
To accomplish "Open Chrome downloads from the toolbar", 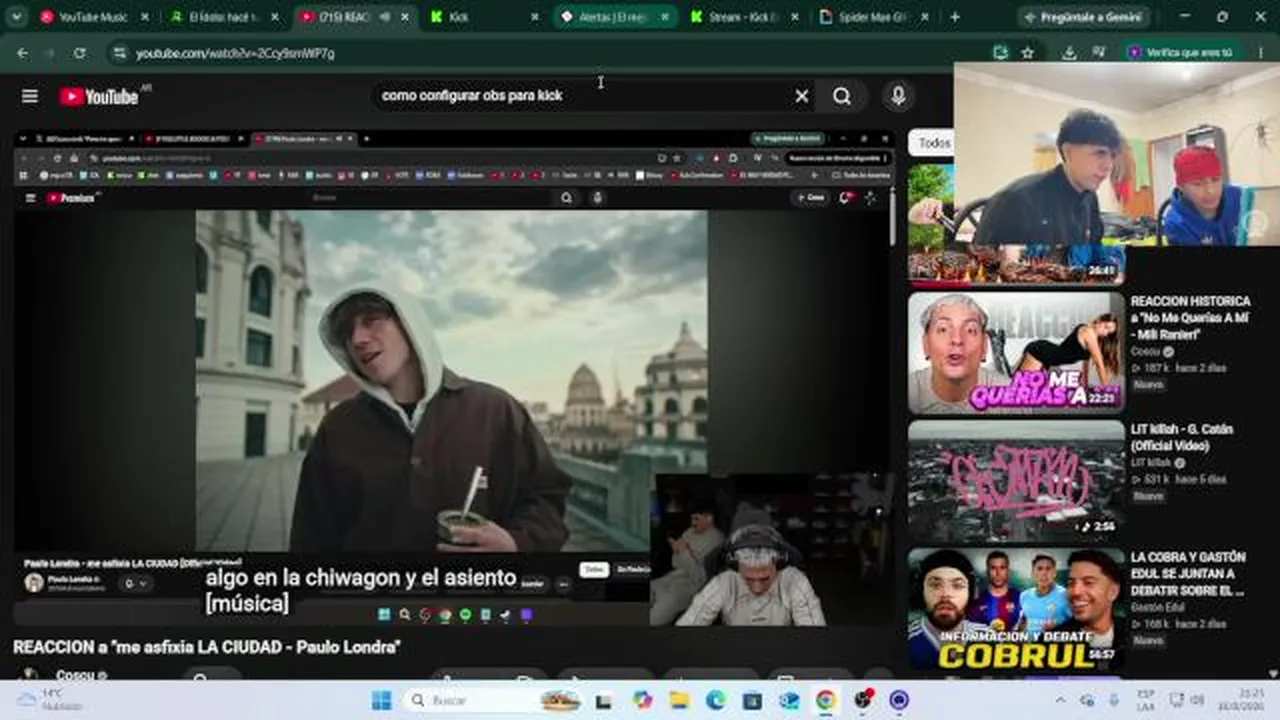I will pos(1069,53).
